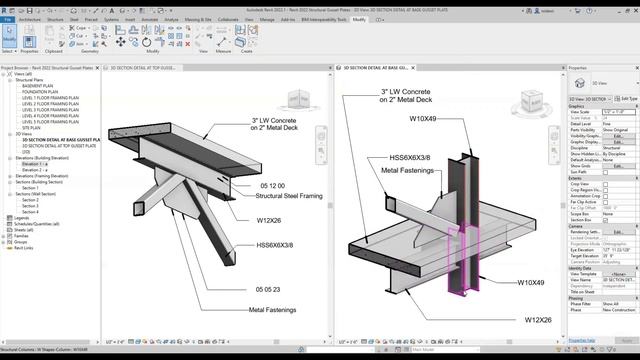640x360 pixels.
Task: Click the Help question mark icon in title bar
Action: point(589,11)
